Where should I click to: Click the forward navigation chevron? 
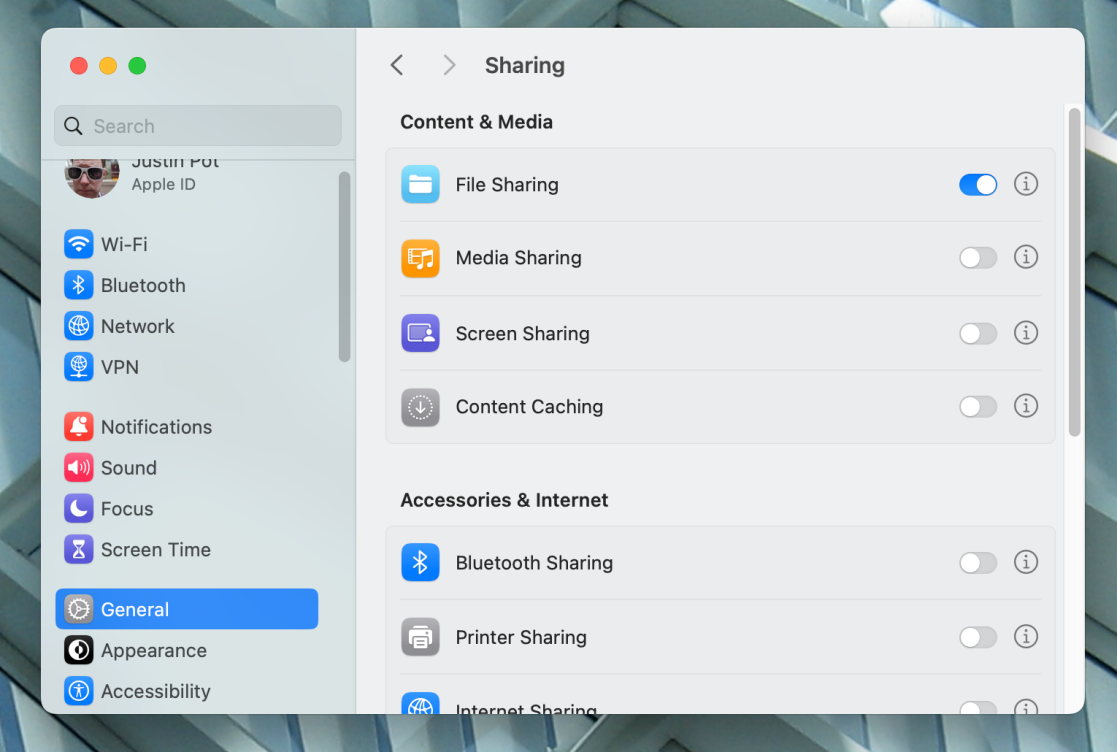point(448,64)
